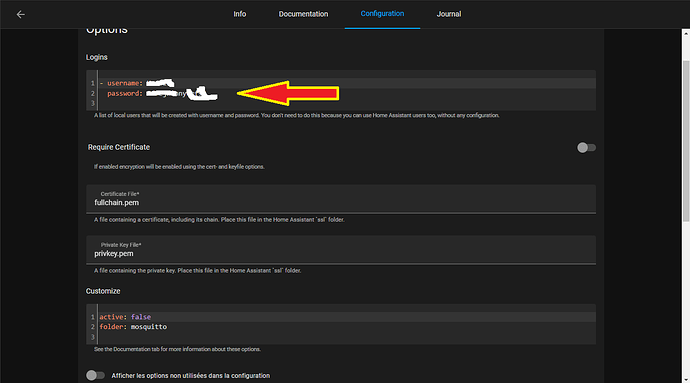The image size is (690, 383).
Task: Click the username line in Logins editor
Action: 347,83
